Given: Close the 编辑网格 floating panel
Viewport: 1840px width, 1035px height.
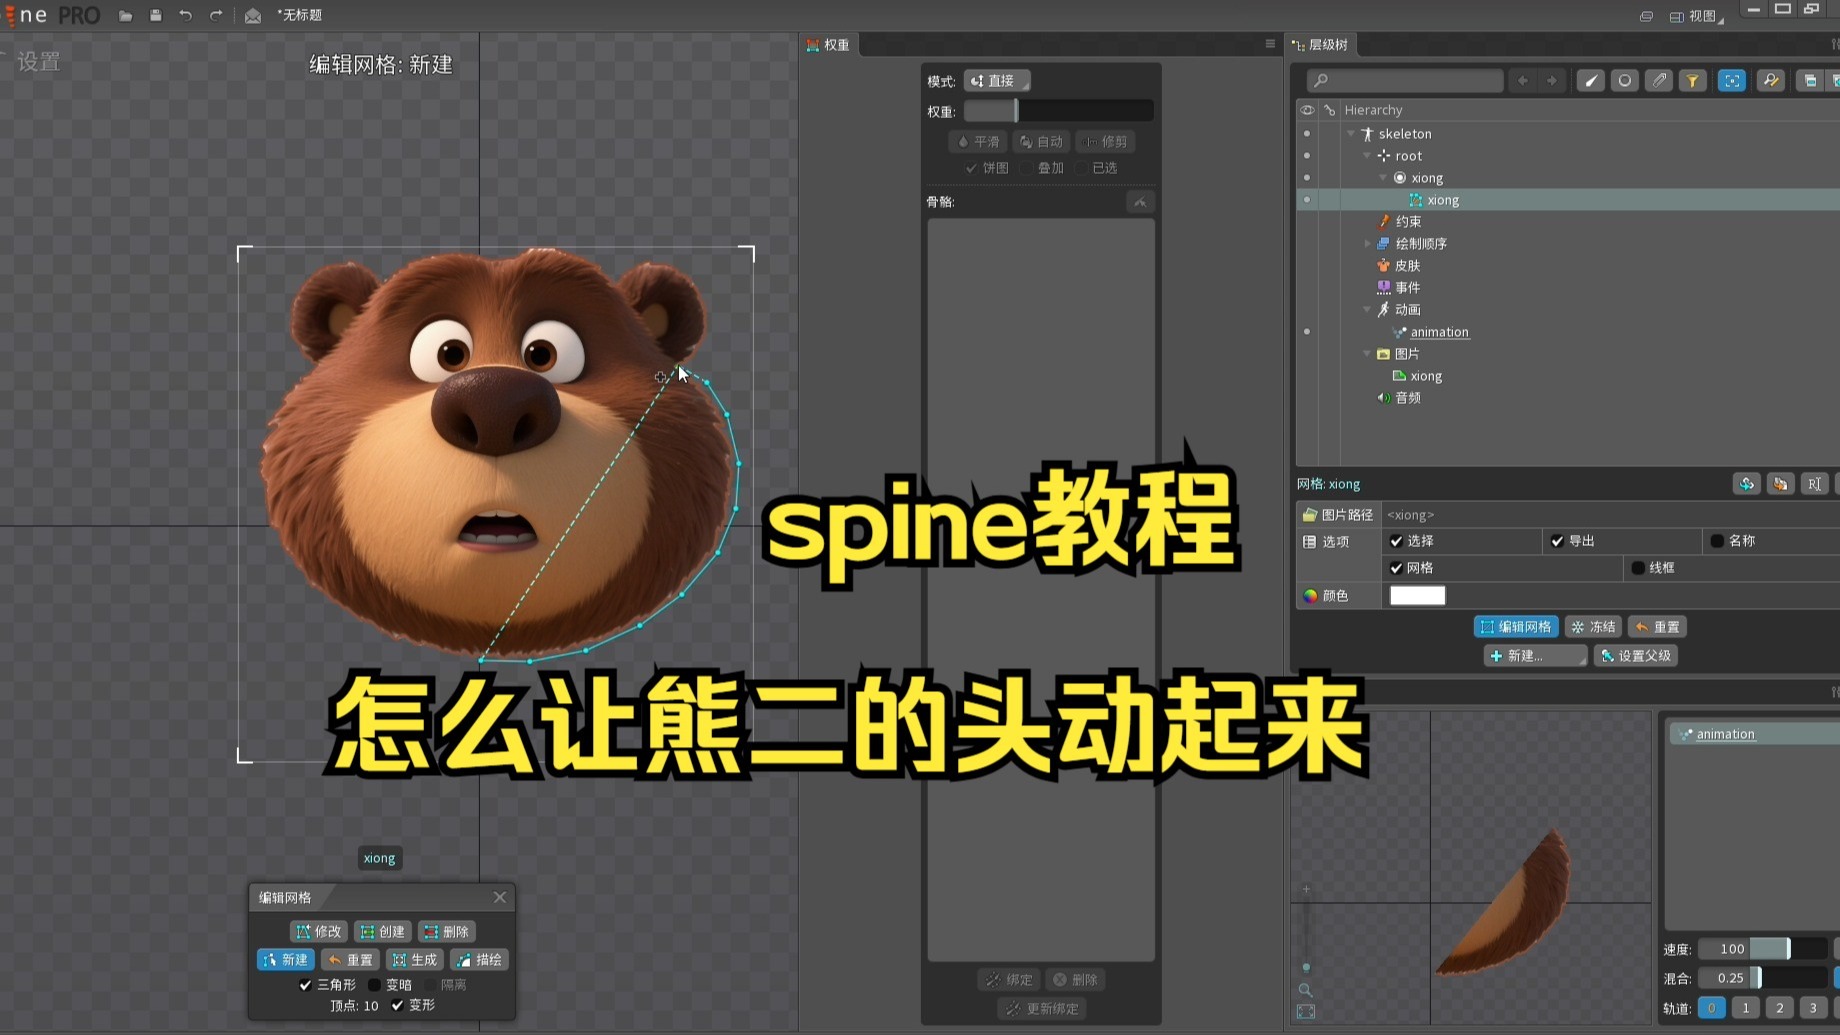Looking at the screenshot, I should 500,897.
